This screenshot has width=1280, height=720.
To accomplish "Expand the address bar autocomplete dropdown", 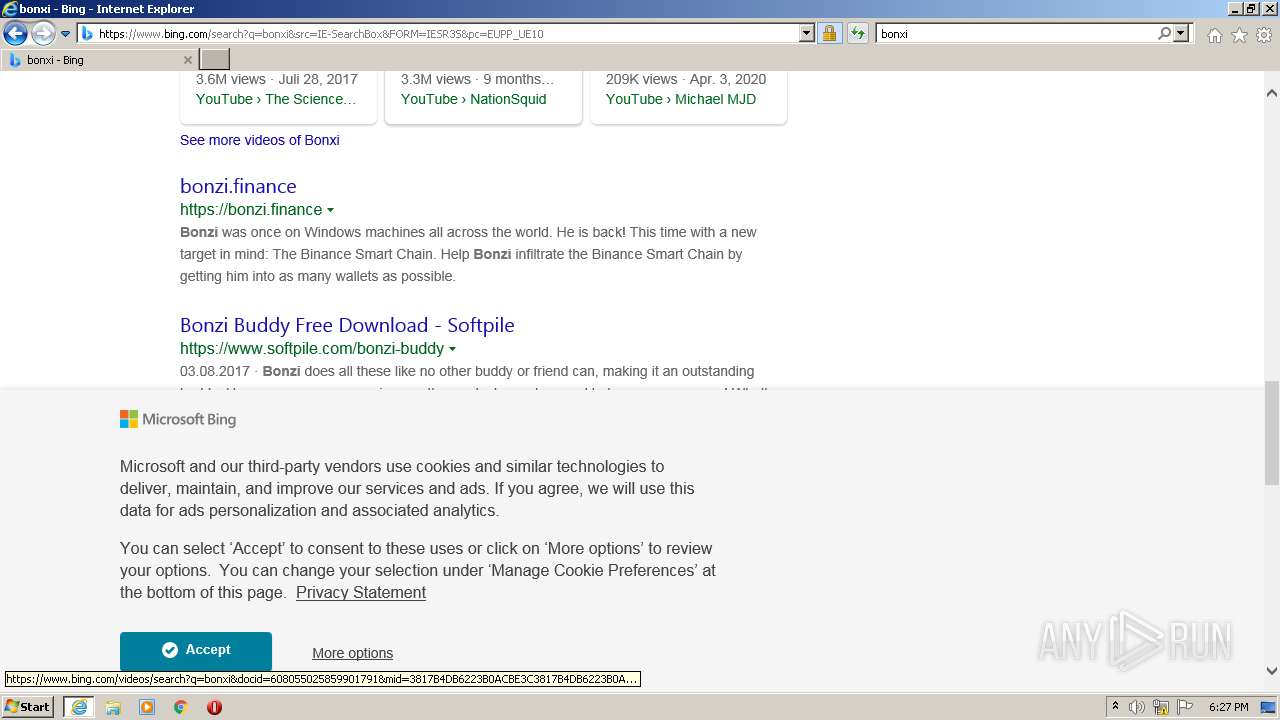I will [x=807, y=34].
